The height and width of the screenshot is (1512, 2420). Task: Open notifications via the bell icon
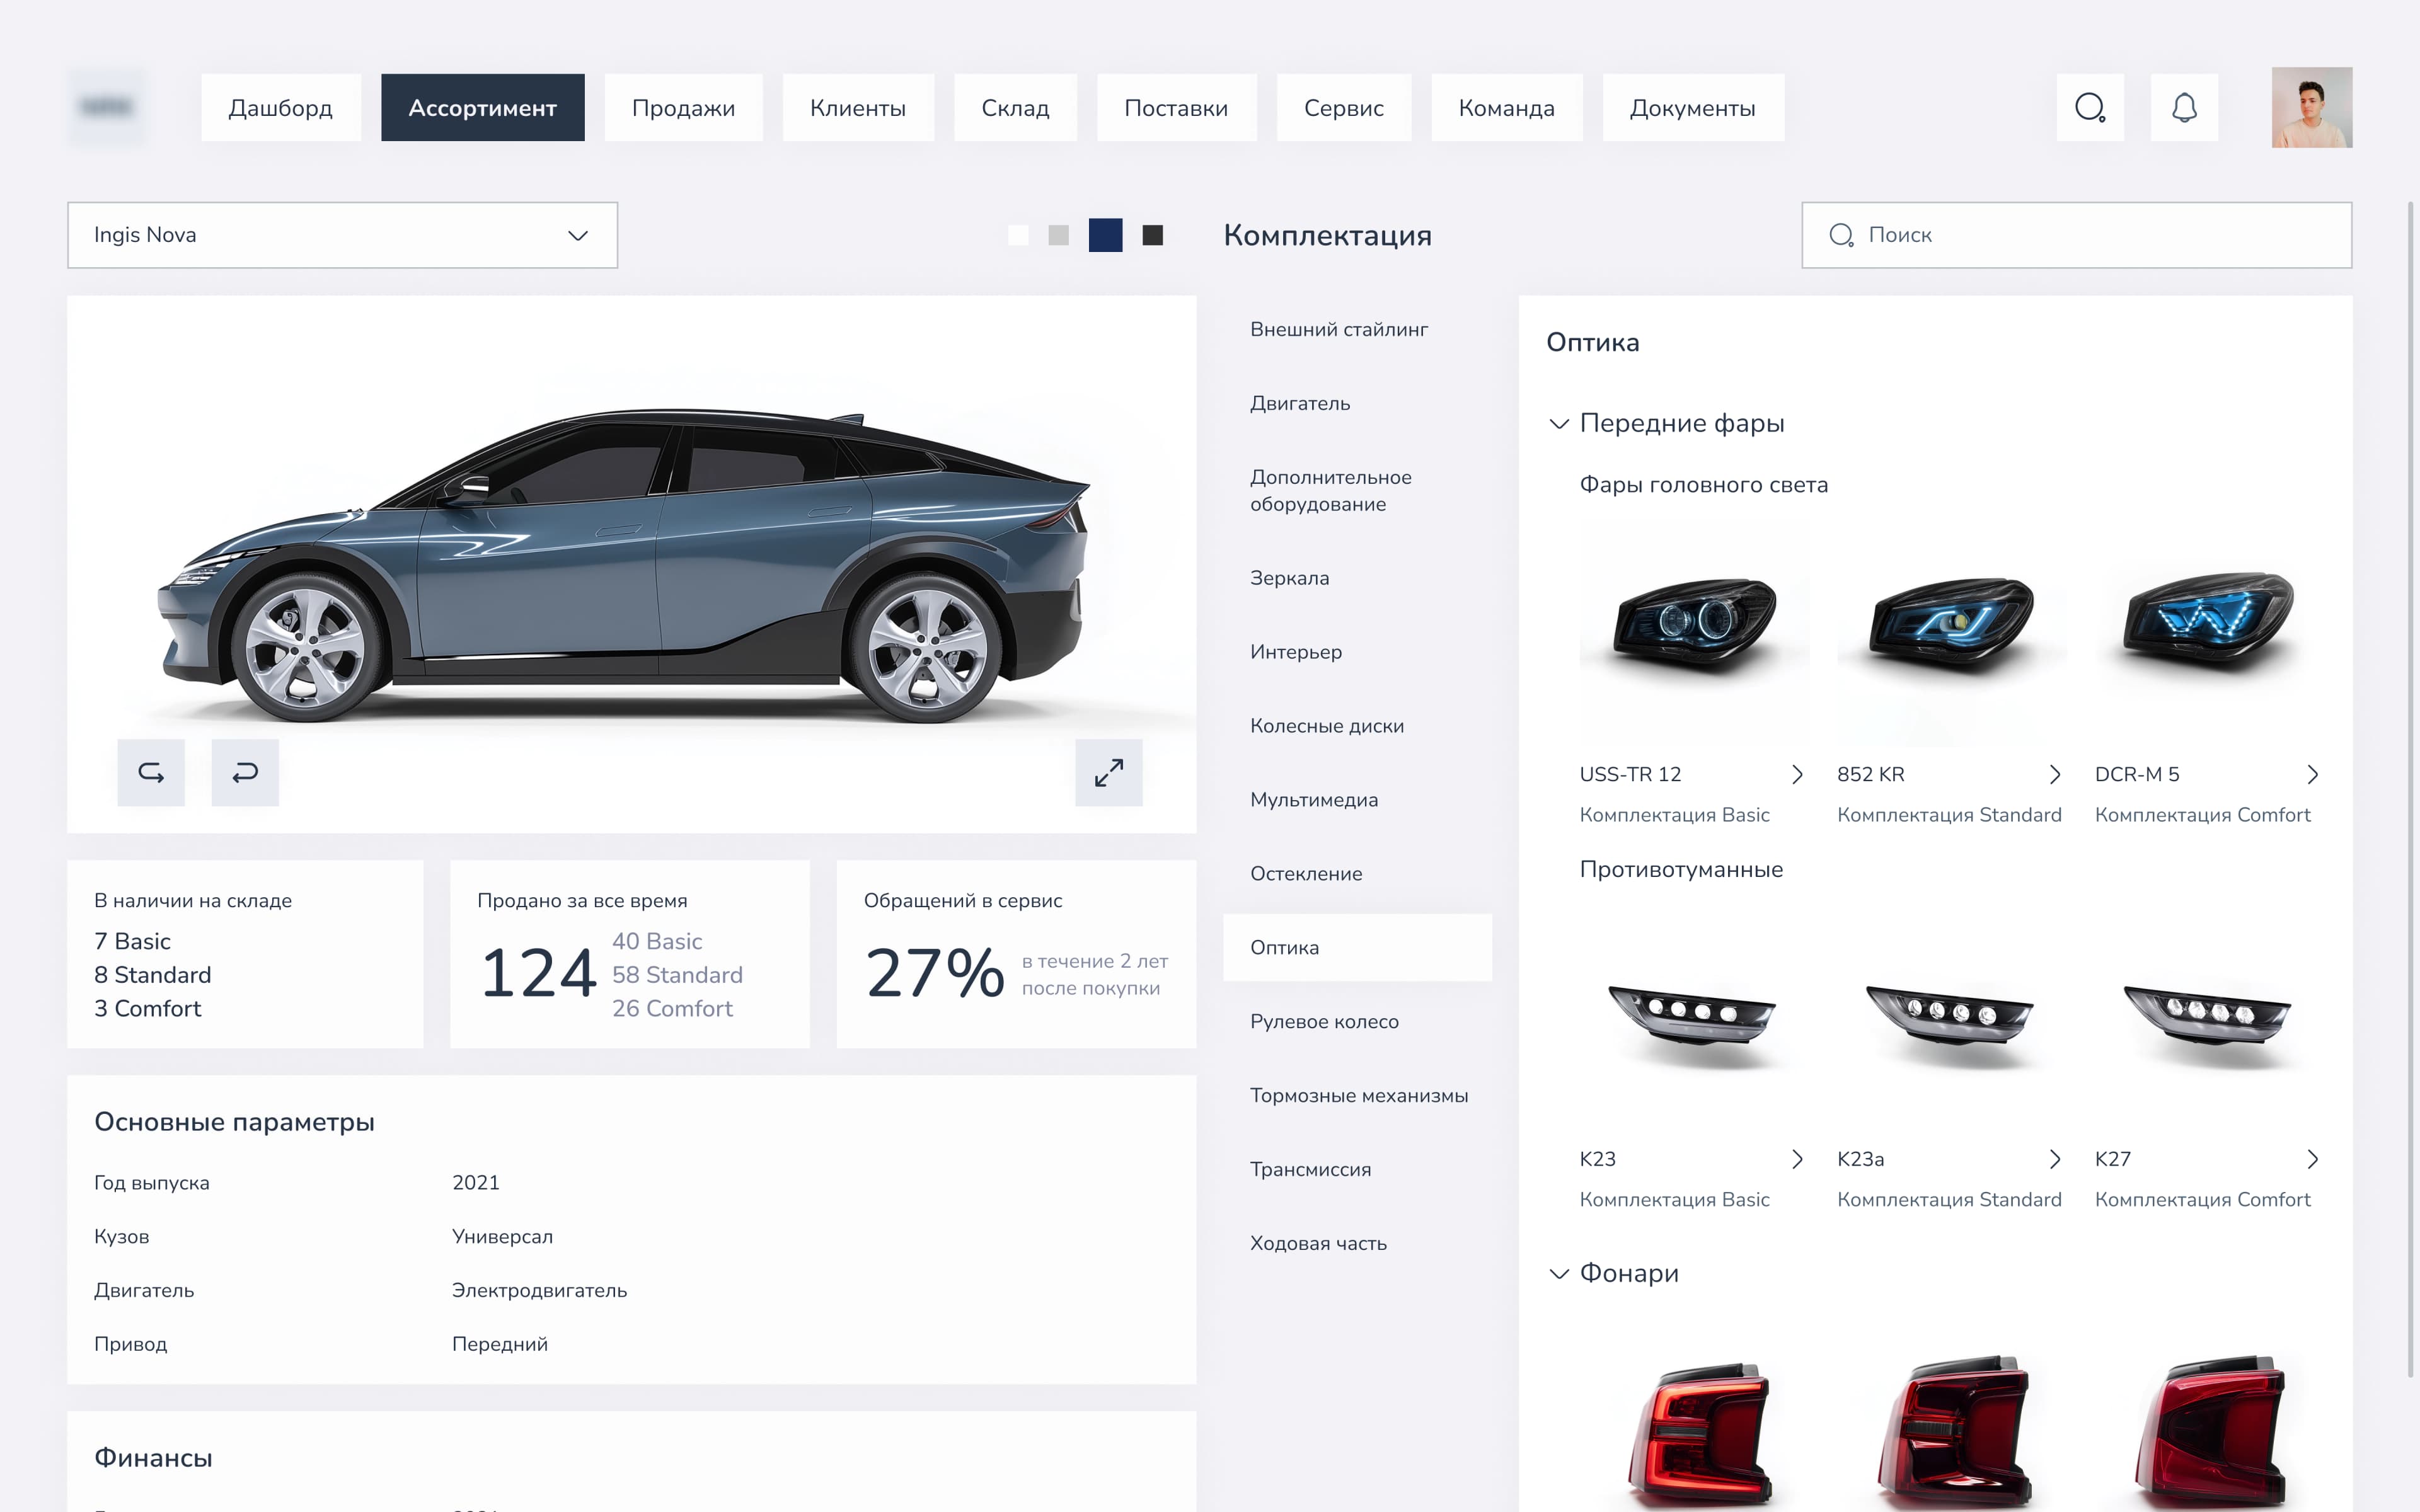coord(2185,107)
